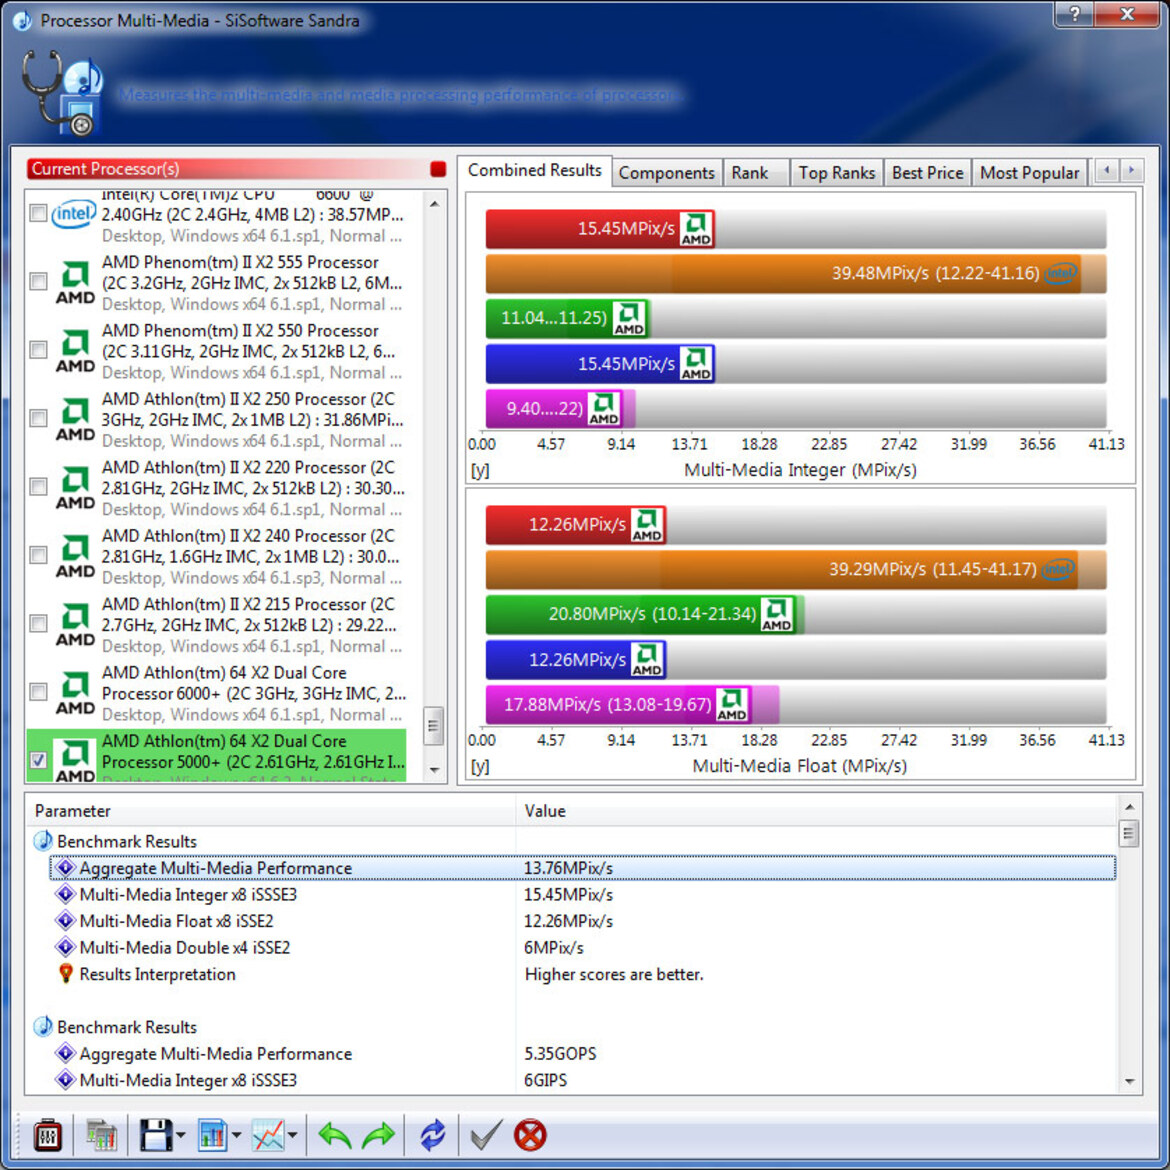Viewport: 1170px width, 1170px height.
Task: Click the AMD logo next to Phenom II X2 555
Action: pyautogui.click(x=75, y=282)
